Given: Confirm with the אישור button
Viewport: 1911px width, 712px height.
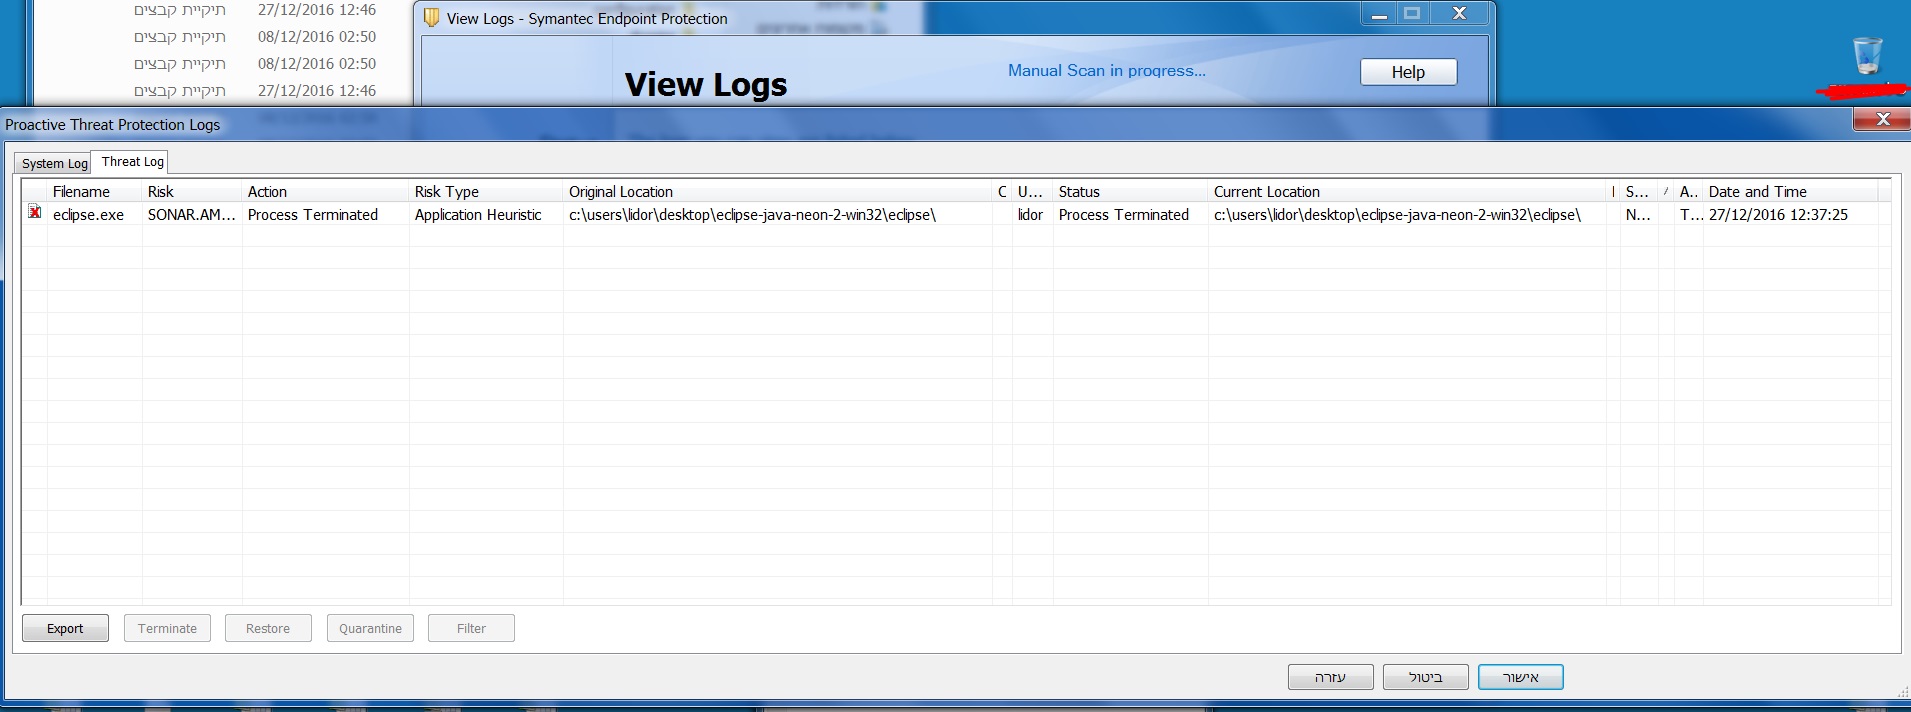Looking at the screenshot, I should pos(1520,677).
